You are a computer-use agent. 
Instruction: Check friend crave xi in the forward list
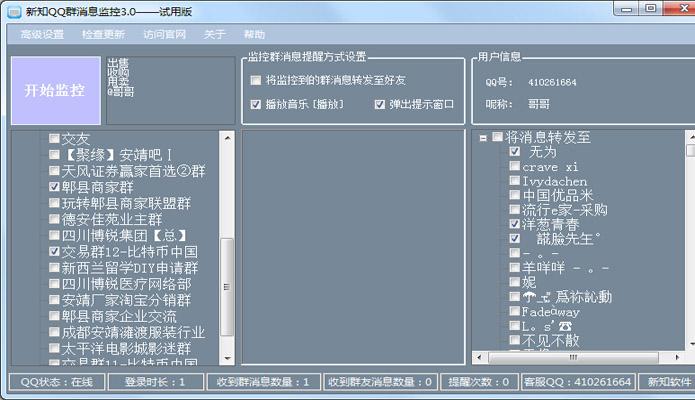tap(514, 167)
